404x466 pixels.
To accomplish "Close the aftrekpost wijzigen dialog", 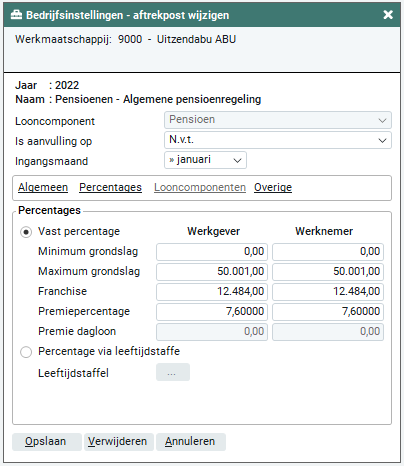I will [x=388, y=15].
